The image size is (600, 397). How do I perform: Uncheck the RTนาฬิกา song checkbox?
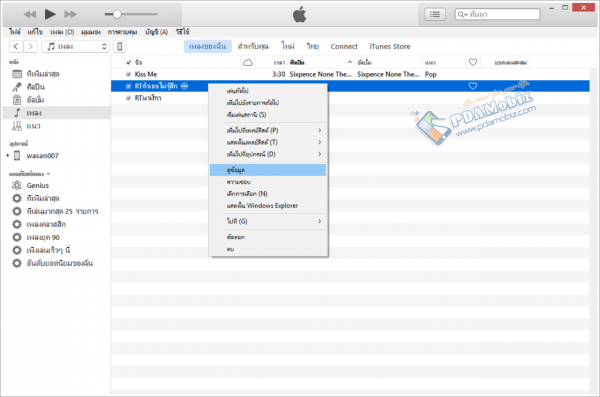[128, 98]
